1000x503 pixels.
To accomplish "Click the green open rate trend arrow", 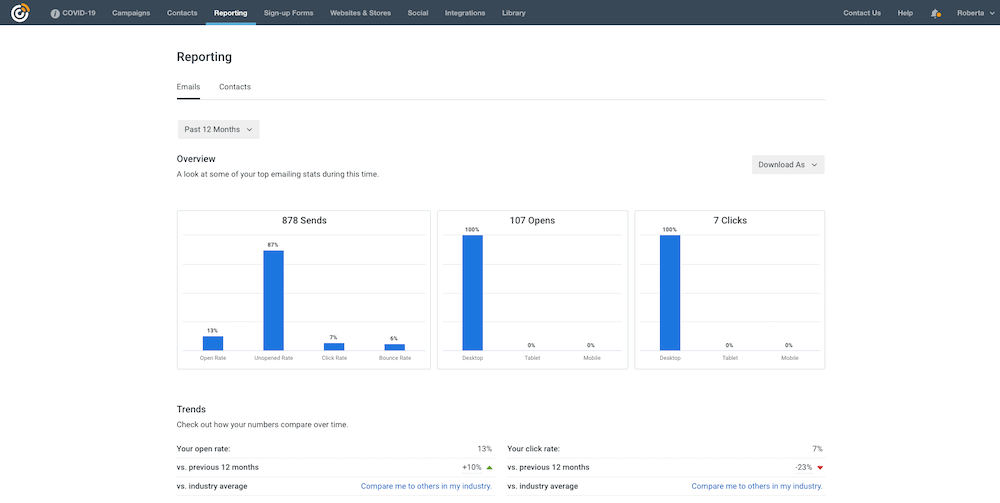I will pyautogui.click(x=489, y=468).
